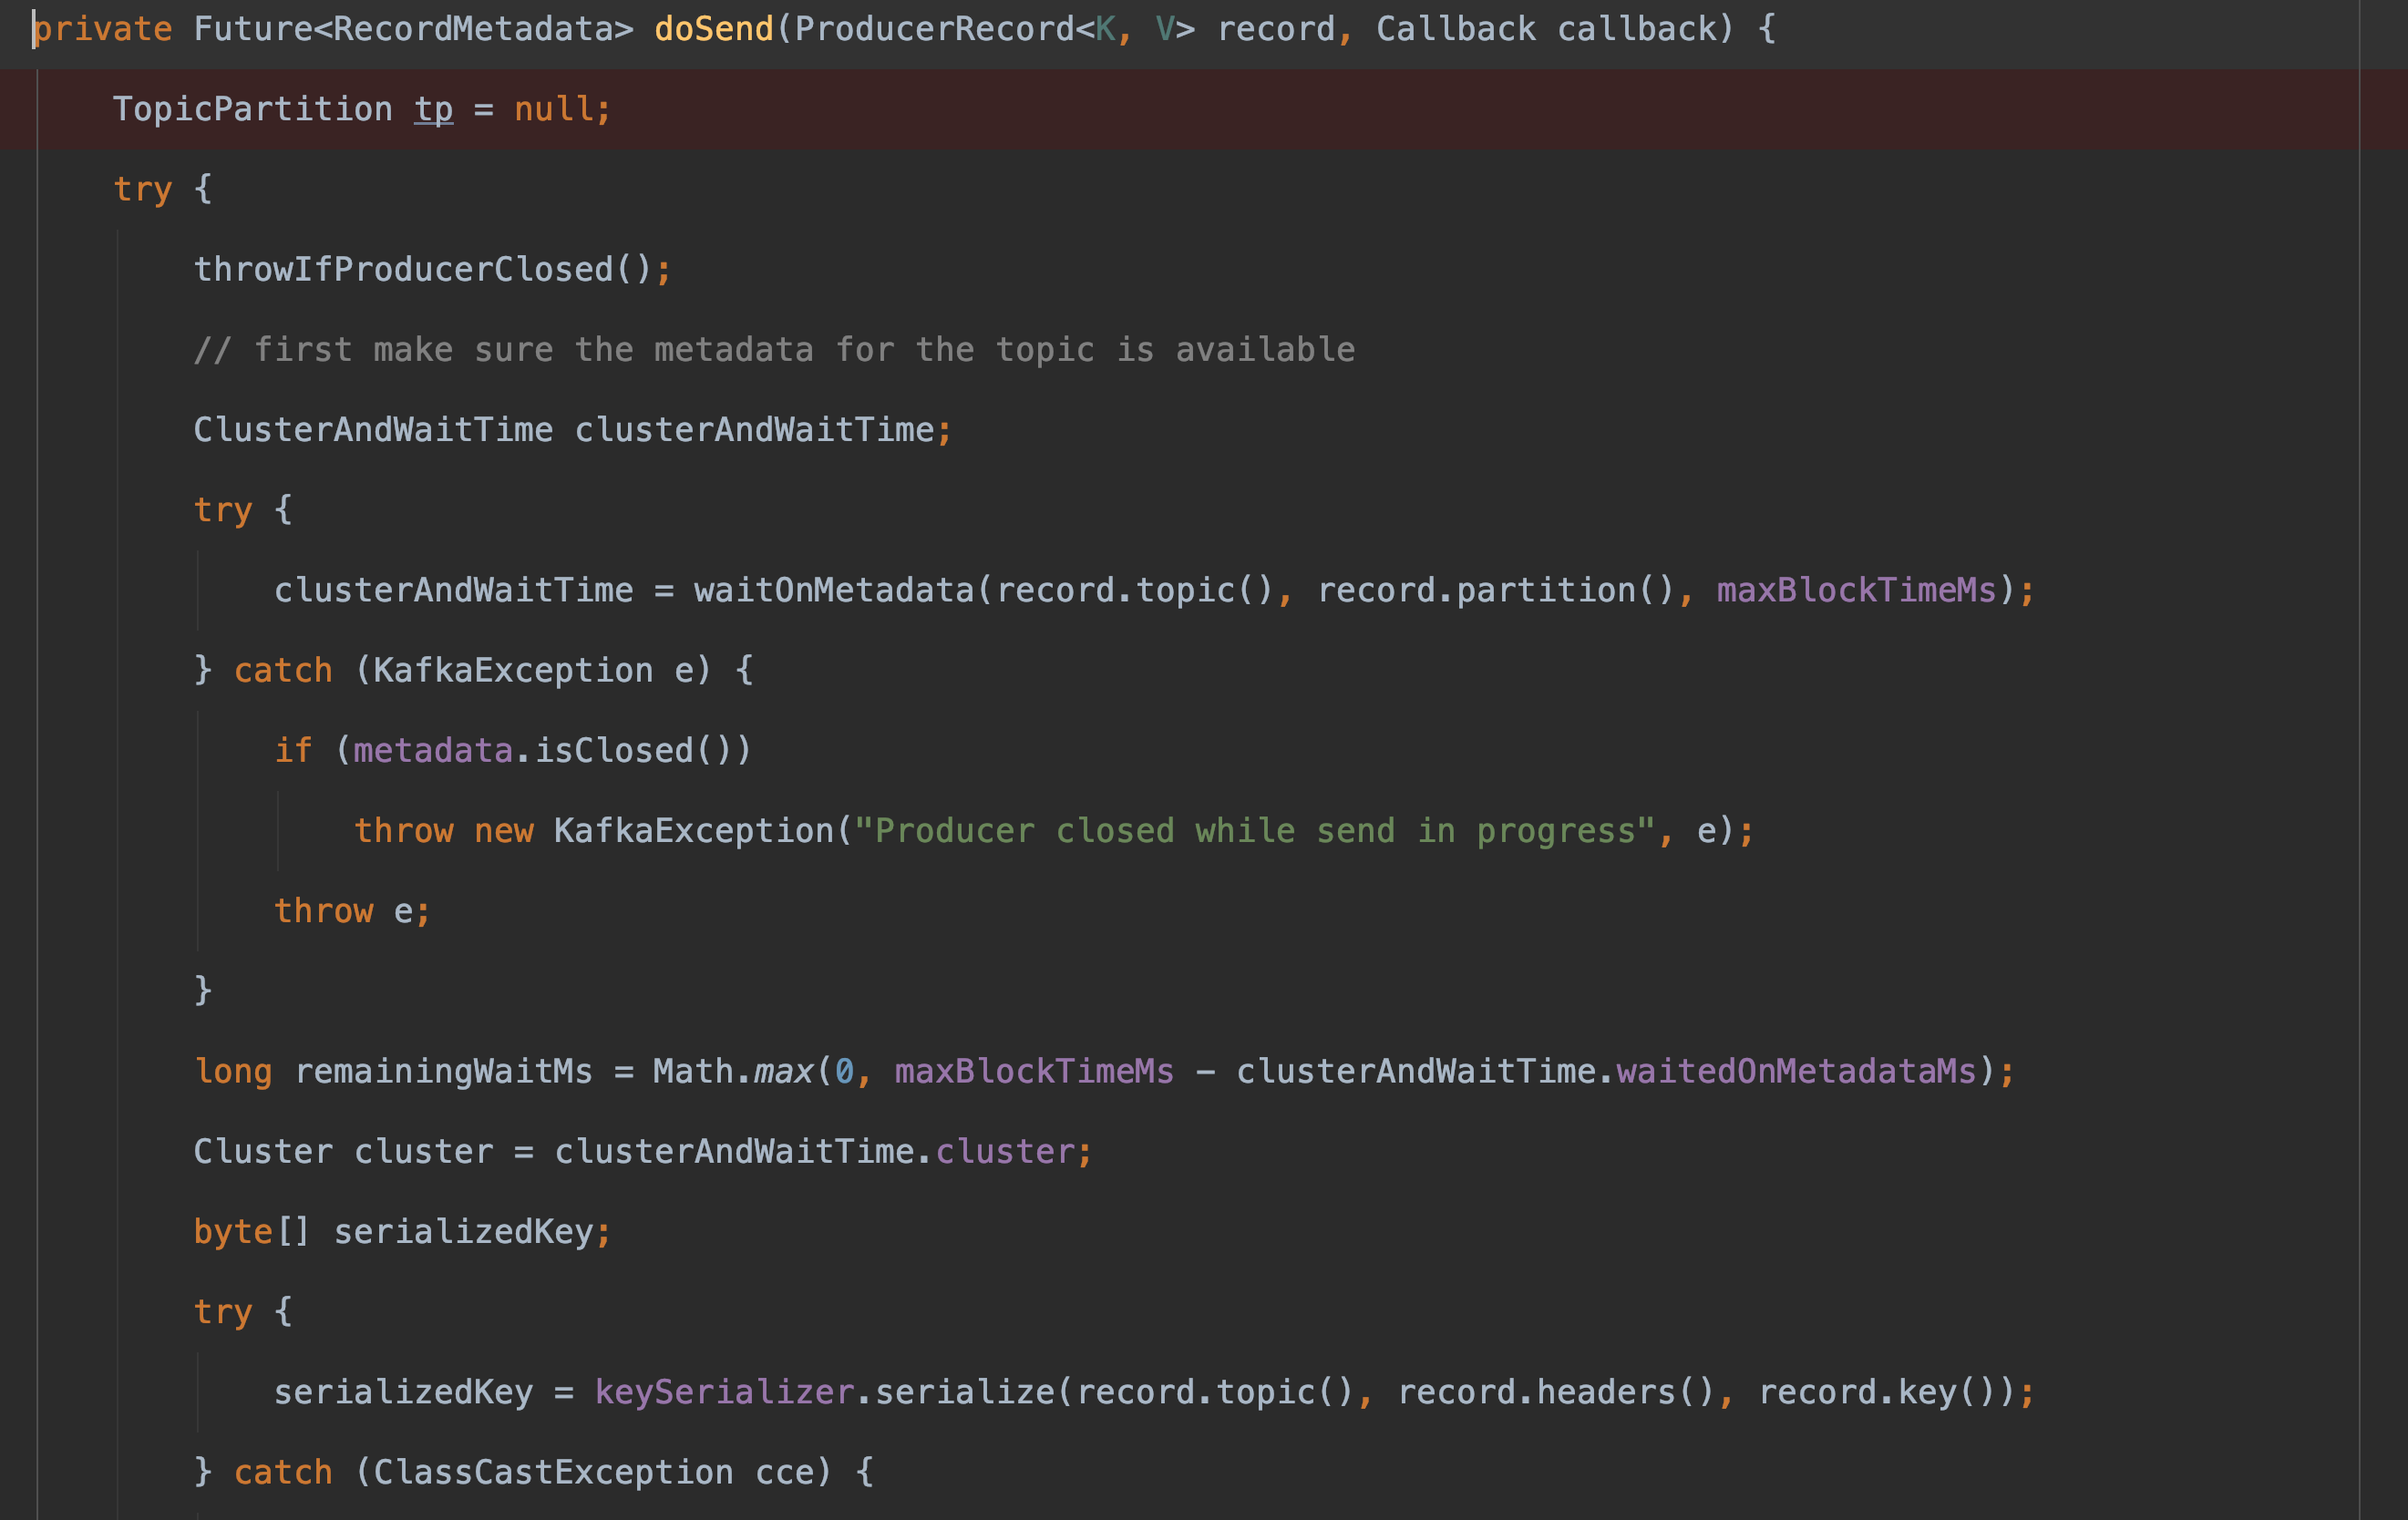Viewport: 2408px width, 1520px height.
Task: Click the waitOnMetadata method call
Action: click(834, 590)
